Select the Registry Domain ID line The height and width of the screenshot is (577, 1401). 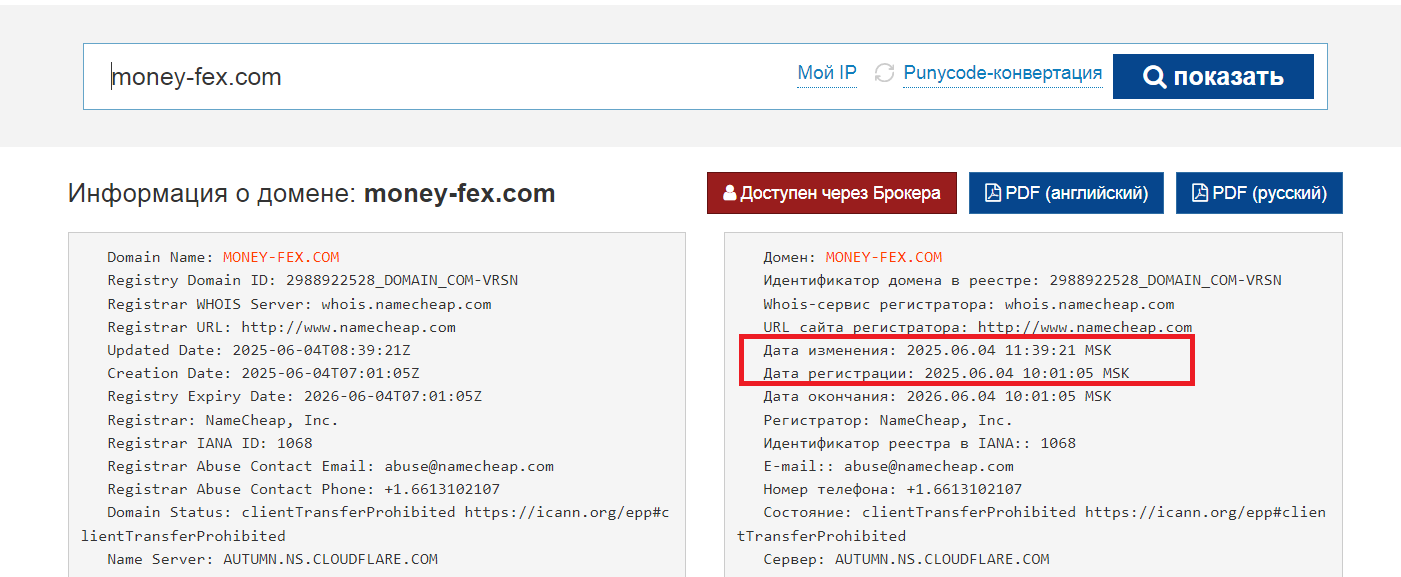(312, 280)
